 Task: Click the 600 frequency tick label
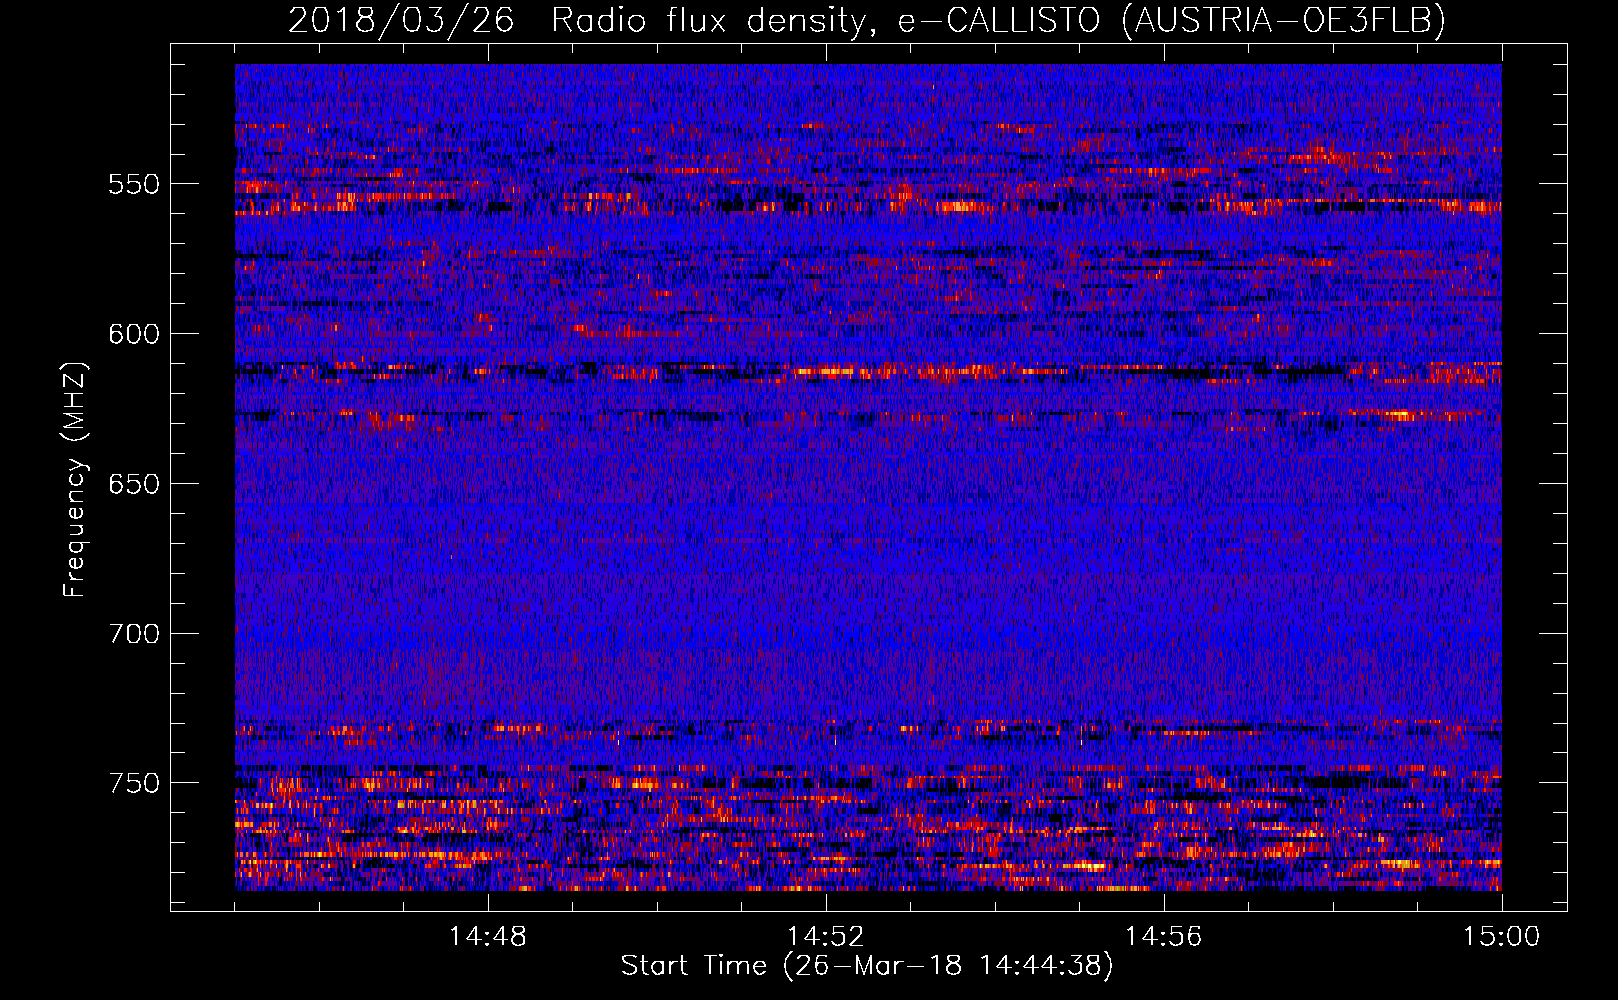[134, 334]
